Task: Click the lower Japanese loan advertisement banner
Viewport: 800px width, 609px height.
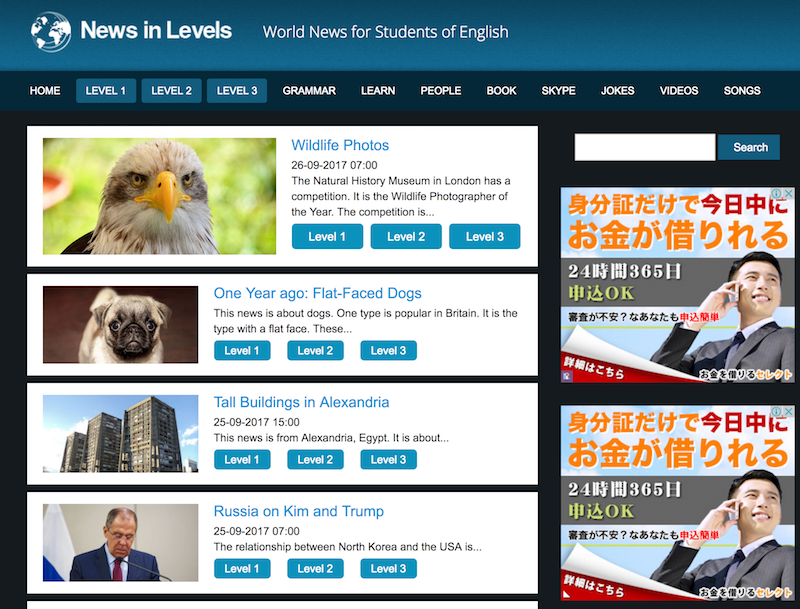Action: [x=678, y=502]
